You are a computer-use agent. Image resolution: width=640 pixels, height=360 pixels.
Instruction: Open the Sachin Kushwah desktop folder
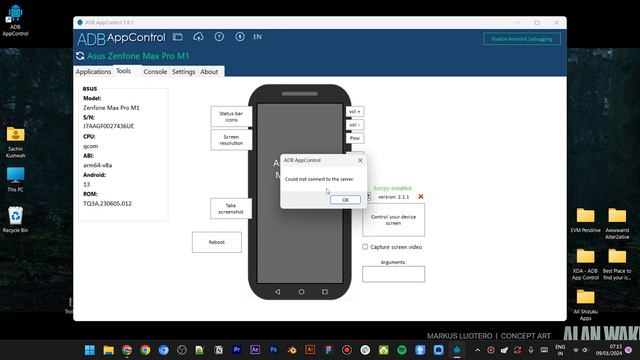click(x=16, y=142)
